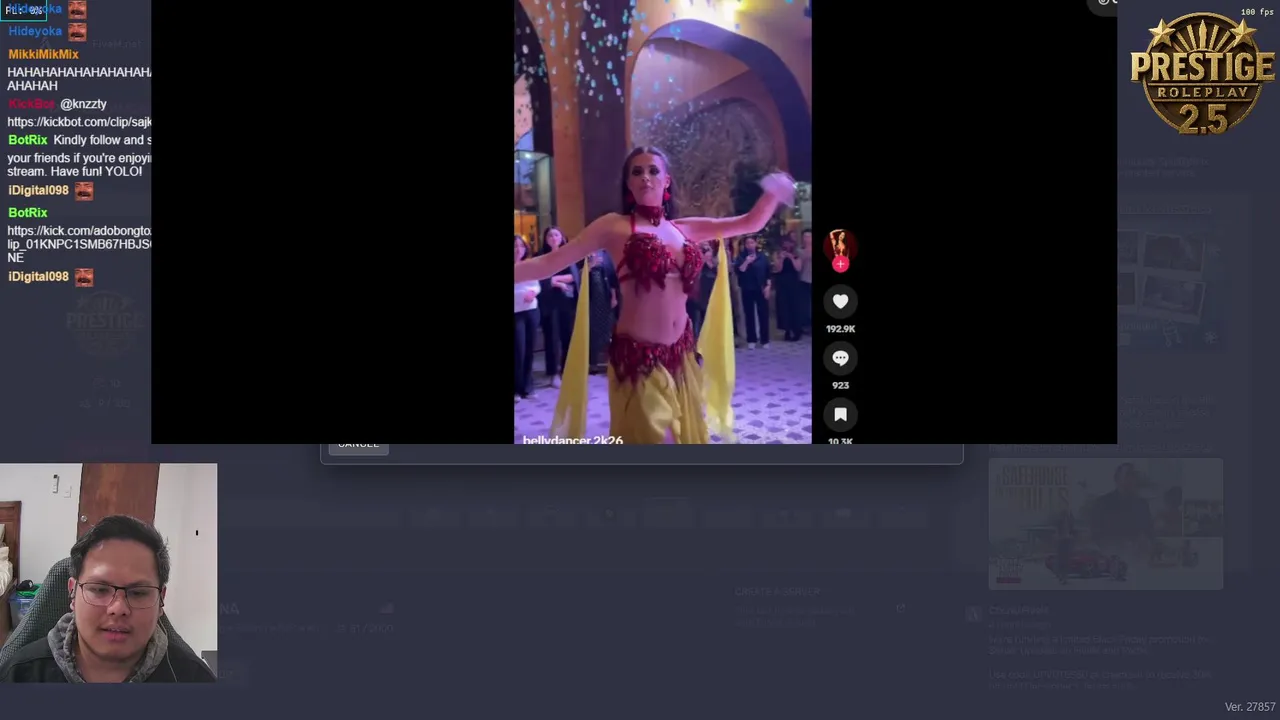Viewport: 1280px width, 720px height.
Task: Click the 100 fps counter
Action: coord(1257,12)
